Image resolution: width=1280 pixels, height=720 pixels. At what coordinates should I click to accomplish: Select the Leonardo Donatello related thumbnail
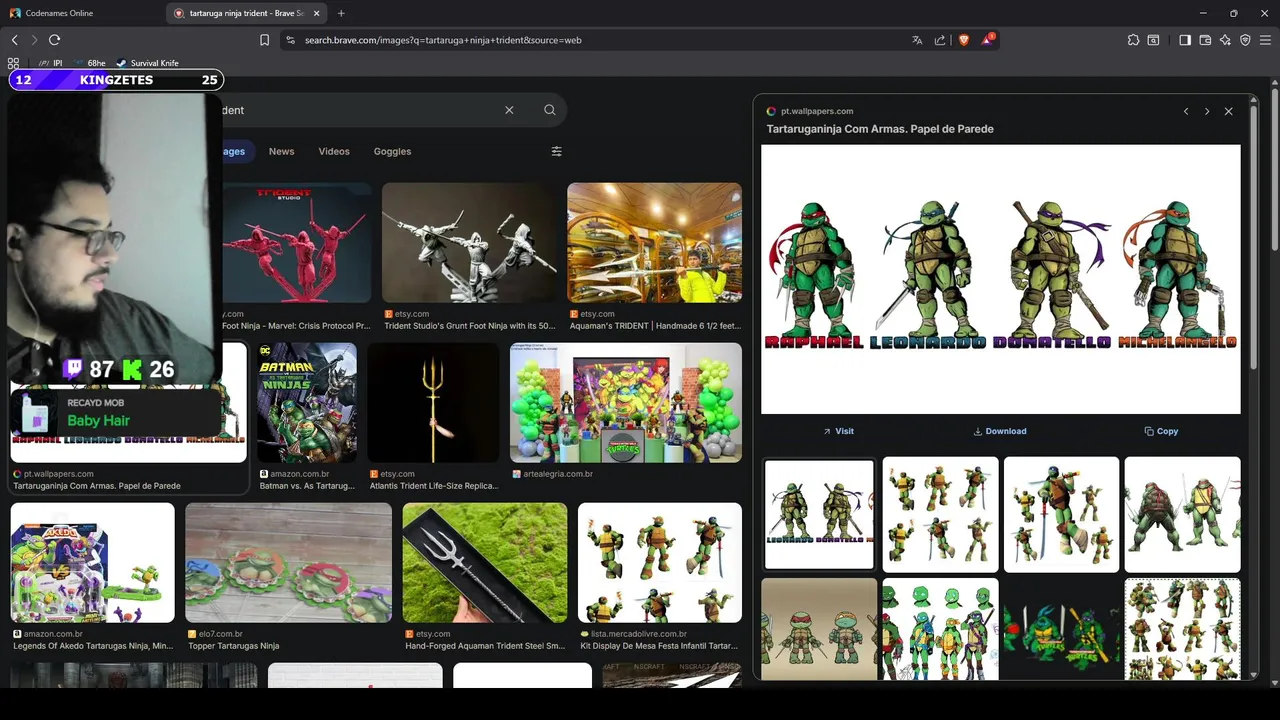[x=819, y=514]
